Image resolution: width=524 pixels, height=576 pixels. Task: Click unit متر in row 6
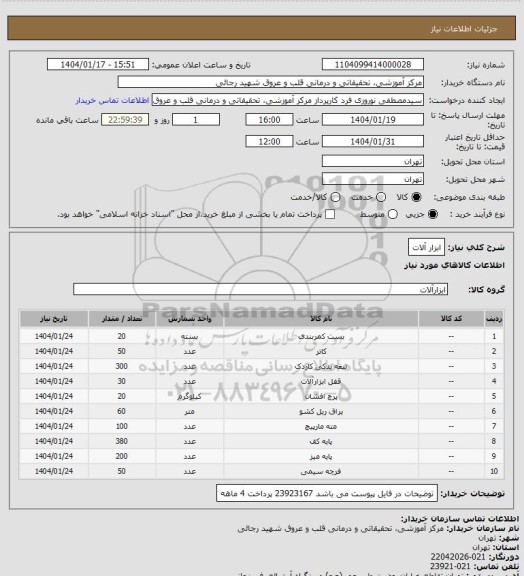coord(190,411)
